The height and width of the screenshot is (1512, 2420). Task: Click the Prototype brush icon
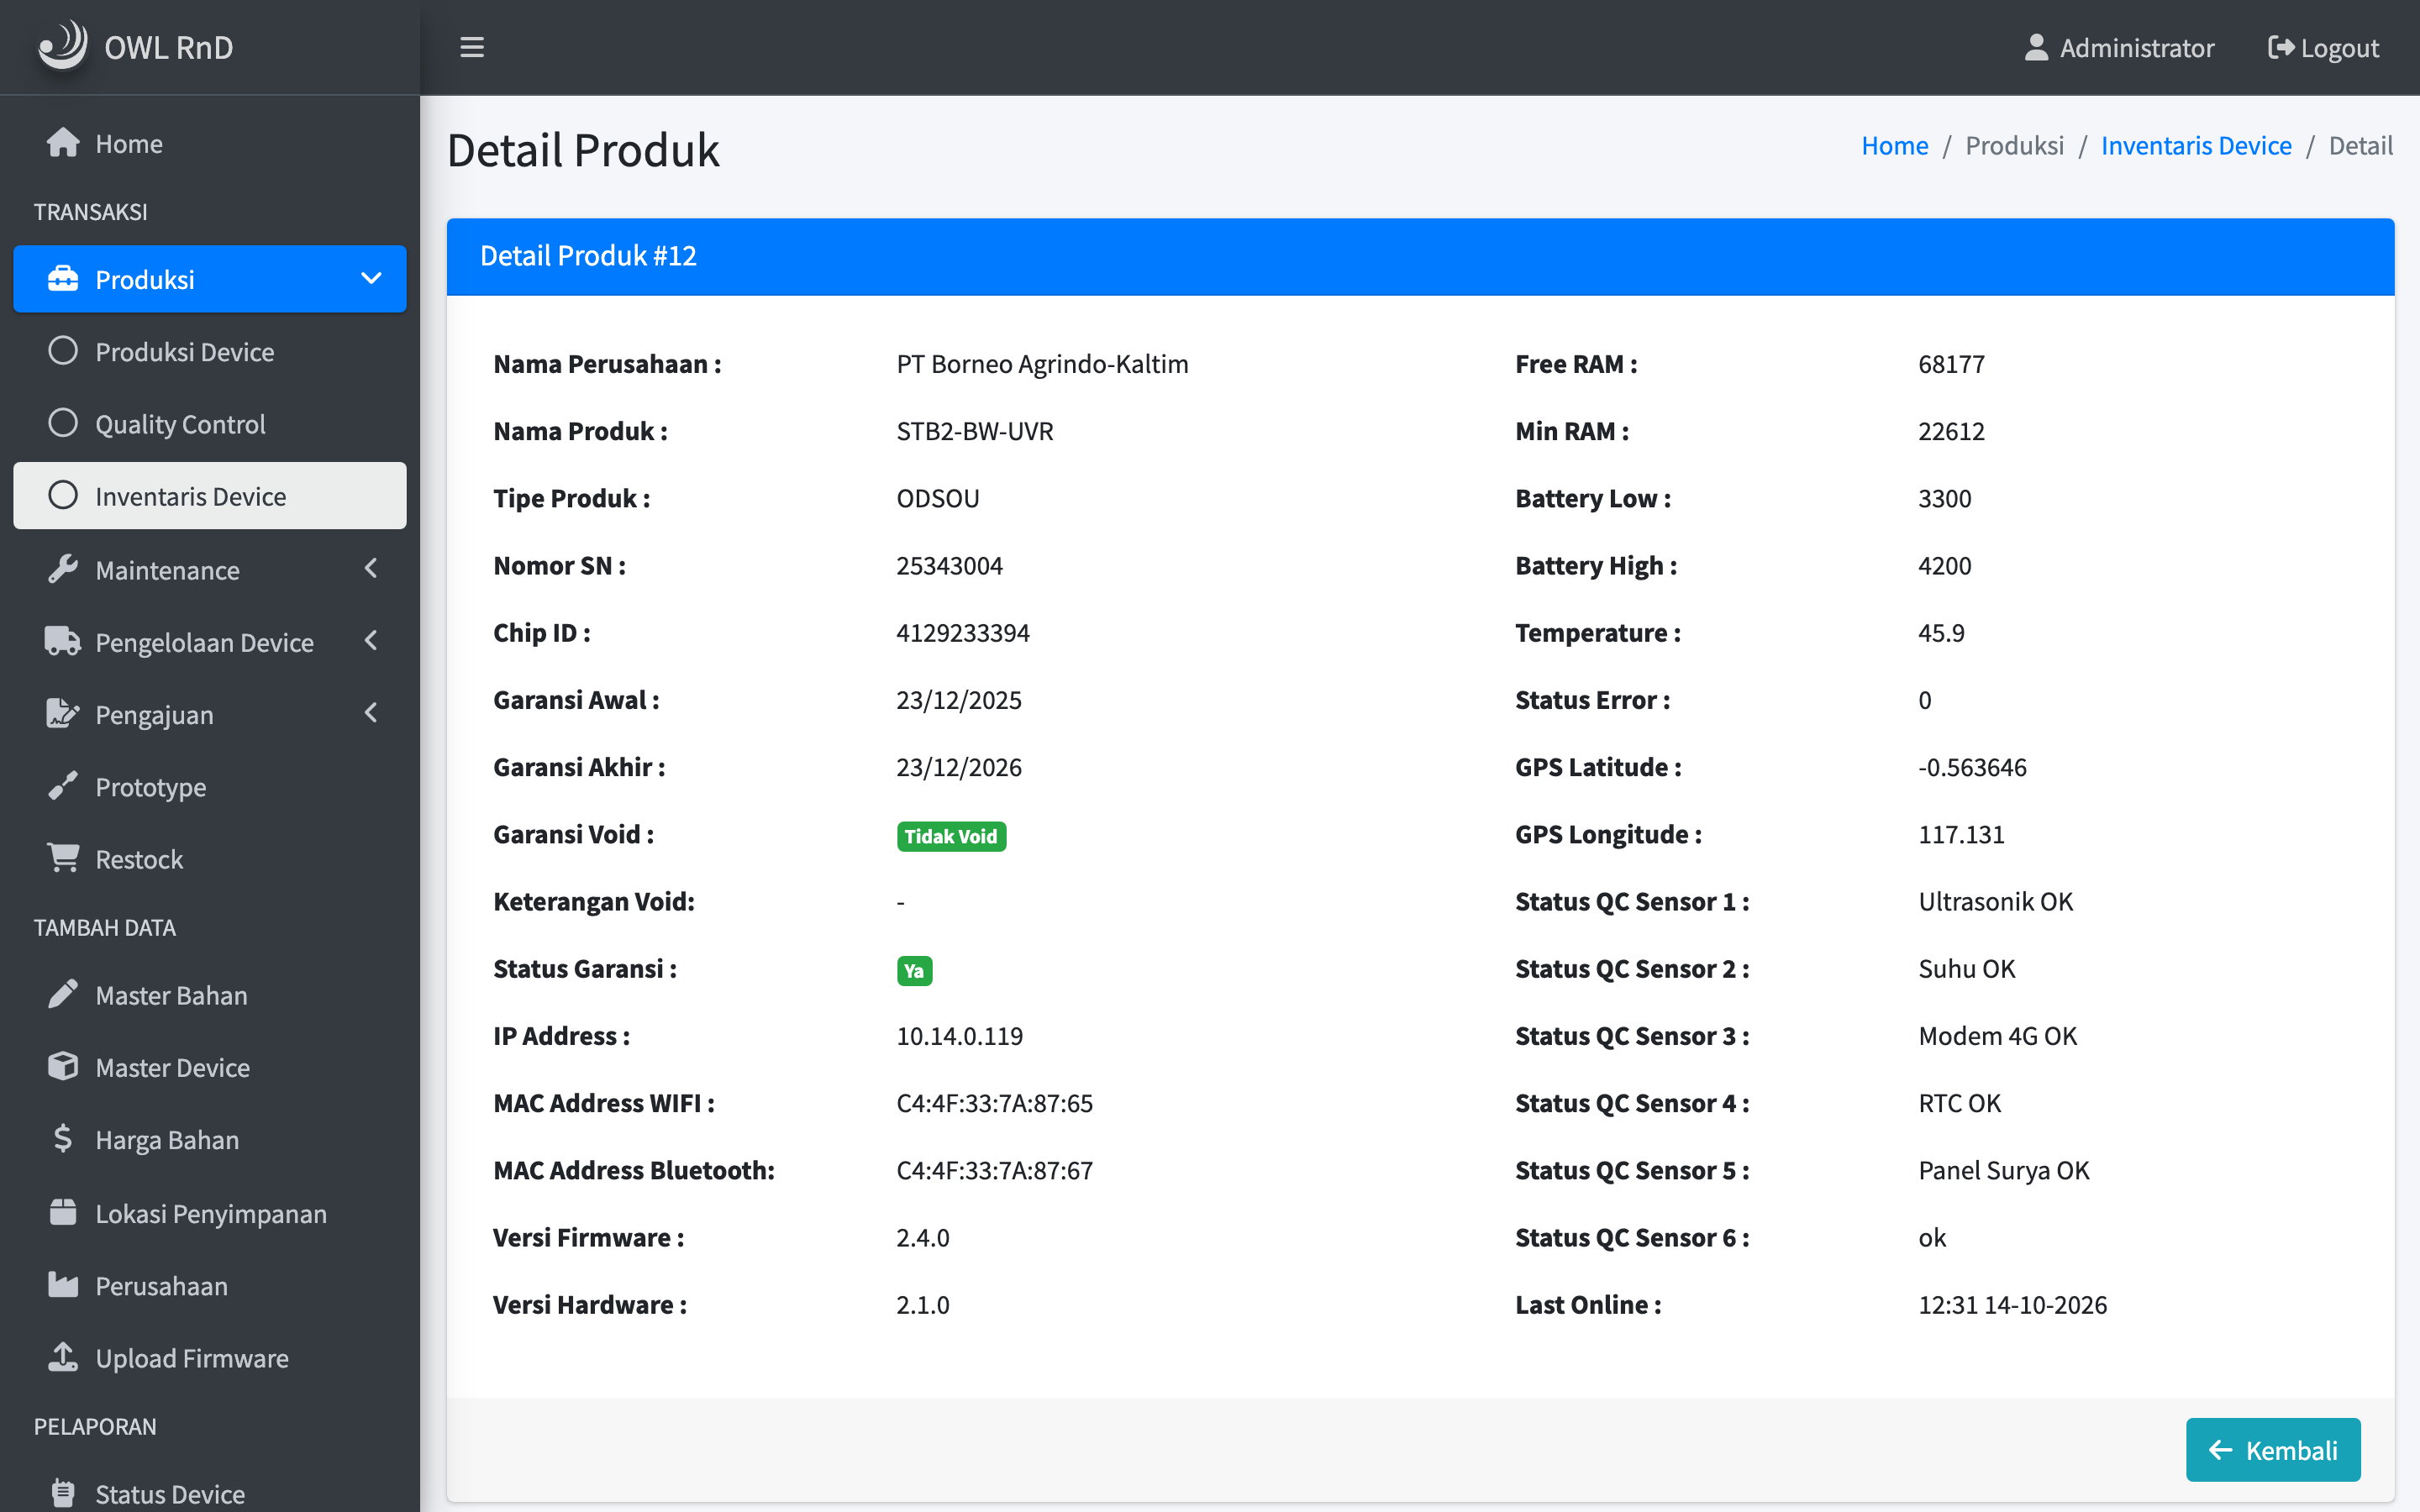pos(63,786)
